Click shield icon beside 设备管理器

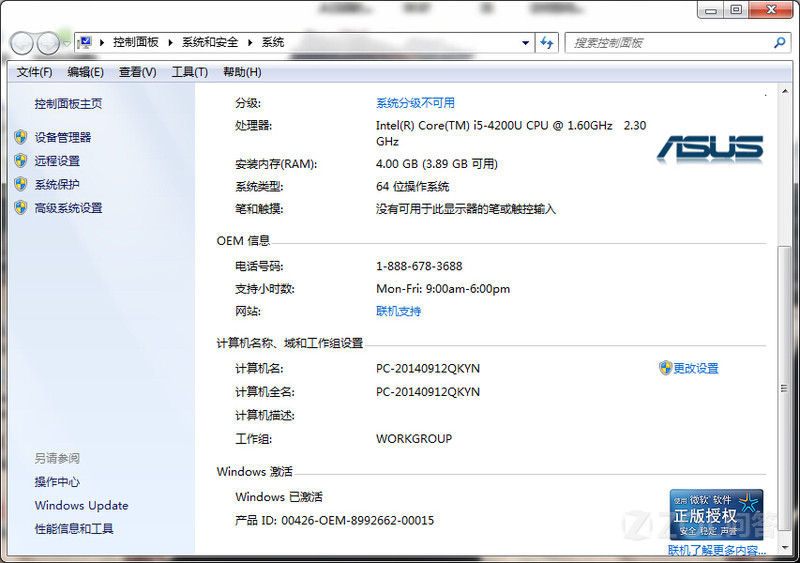tap(21, 137)
